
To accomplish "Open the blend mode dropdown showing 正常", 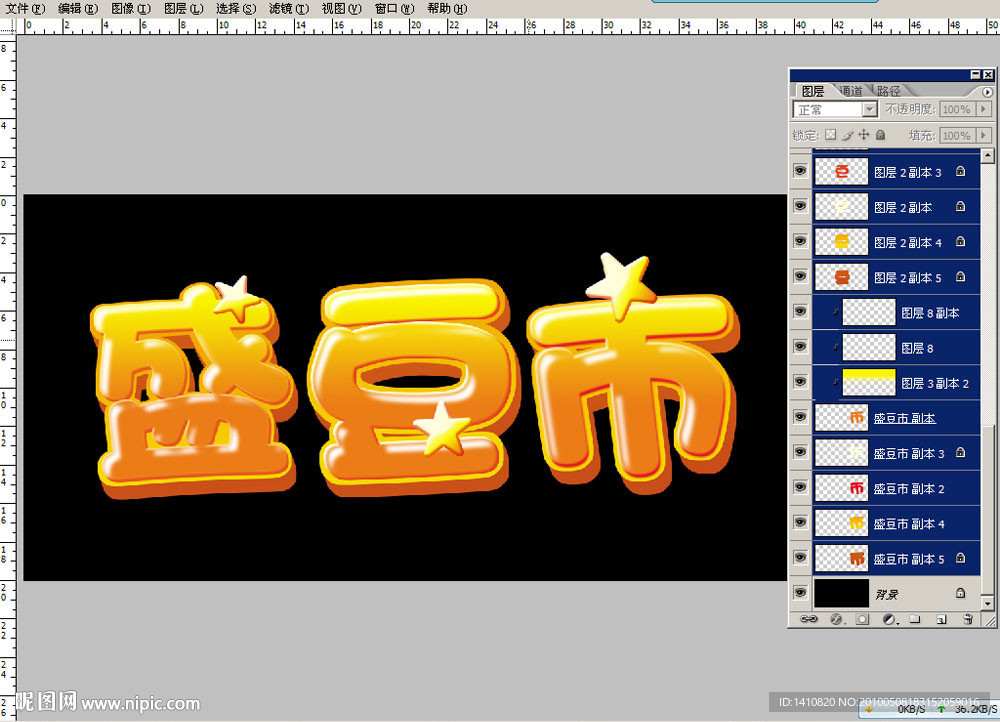I will (835, 109).
